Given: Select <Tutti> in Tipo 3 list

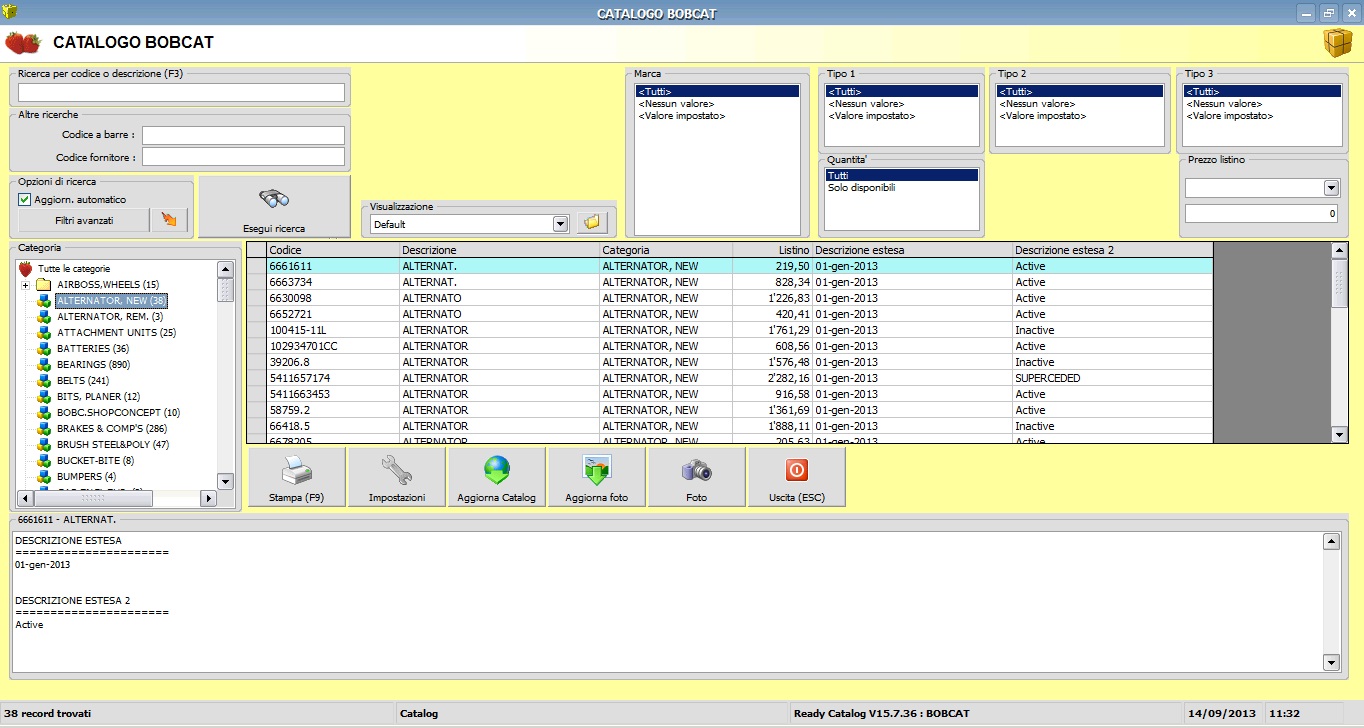Looking at the screenshot, I should (x=1262, y=91).
